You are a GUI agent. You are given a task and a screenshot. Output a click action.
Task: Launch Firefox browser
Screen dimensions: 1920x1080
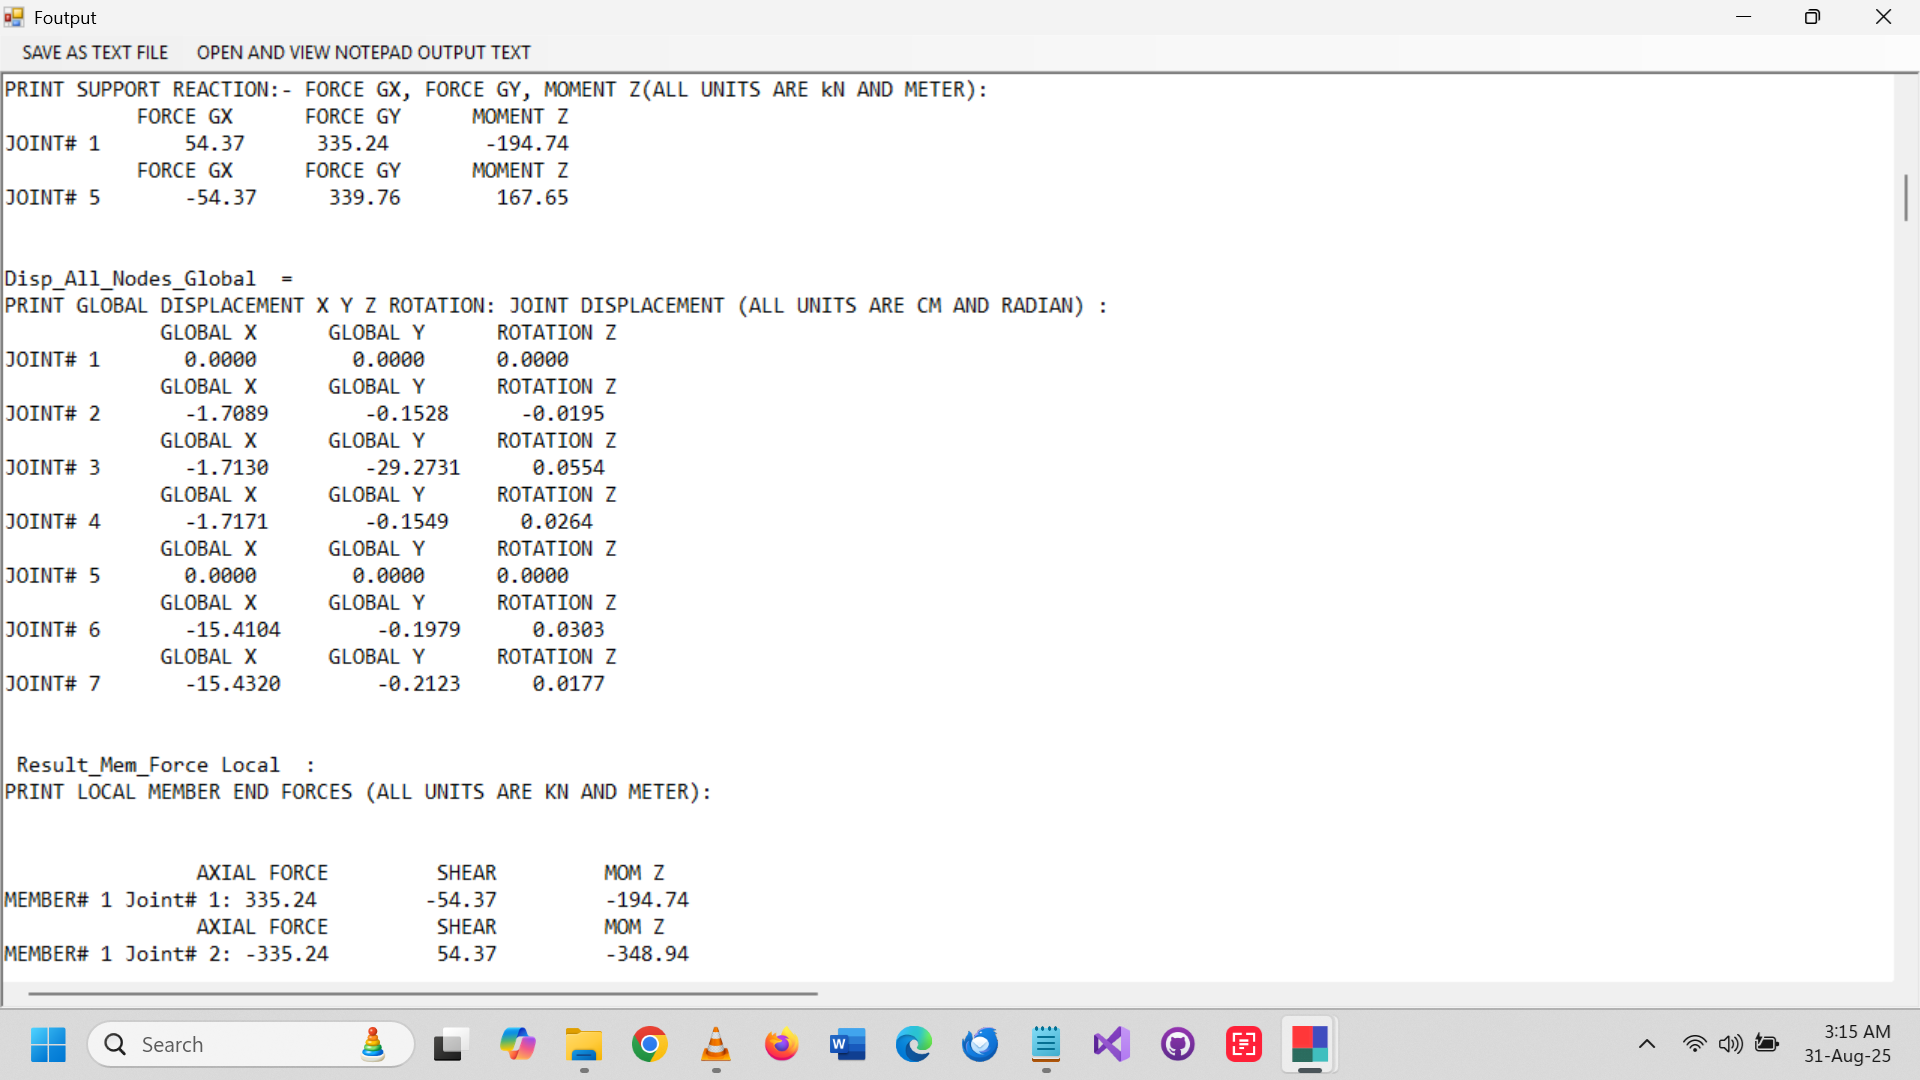[781, 1044]
